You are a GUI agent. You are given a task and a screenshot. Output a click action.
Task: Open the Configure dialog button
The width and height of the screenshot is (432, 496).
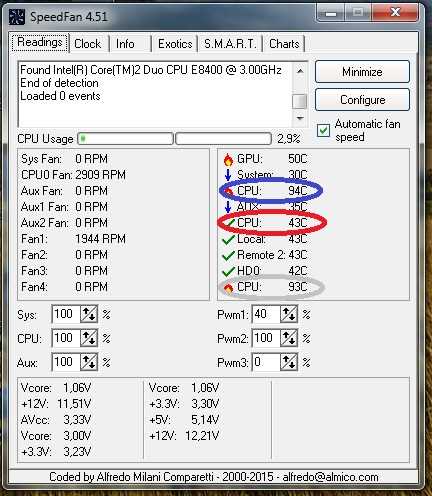tap(362, 100)
